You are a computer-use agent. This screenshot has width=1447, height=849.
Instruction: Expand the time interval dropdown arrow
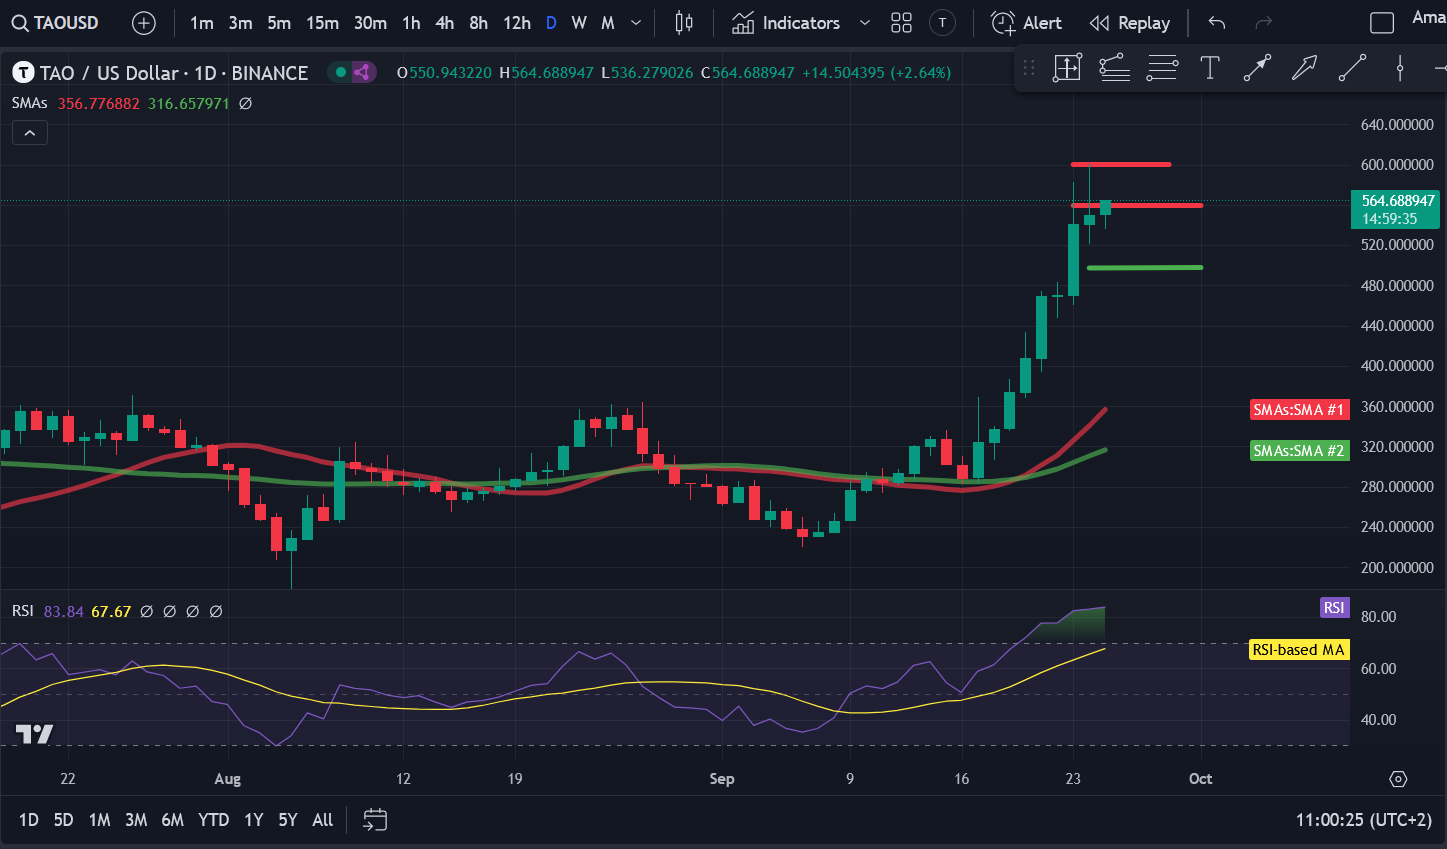coord(636,23)
